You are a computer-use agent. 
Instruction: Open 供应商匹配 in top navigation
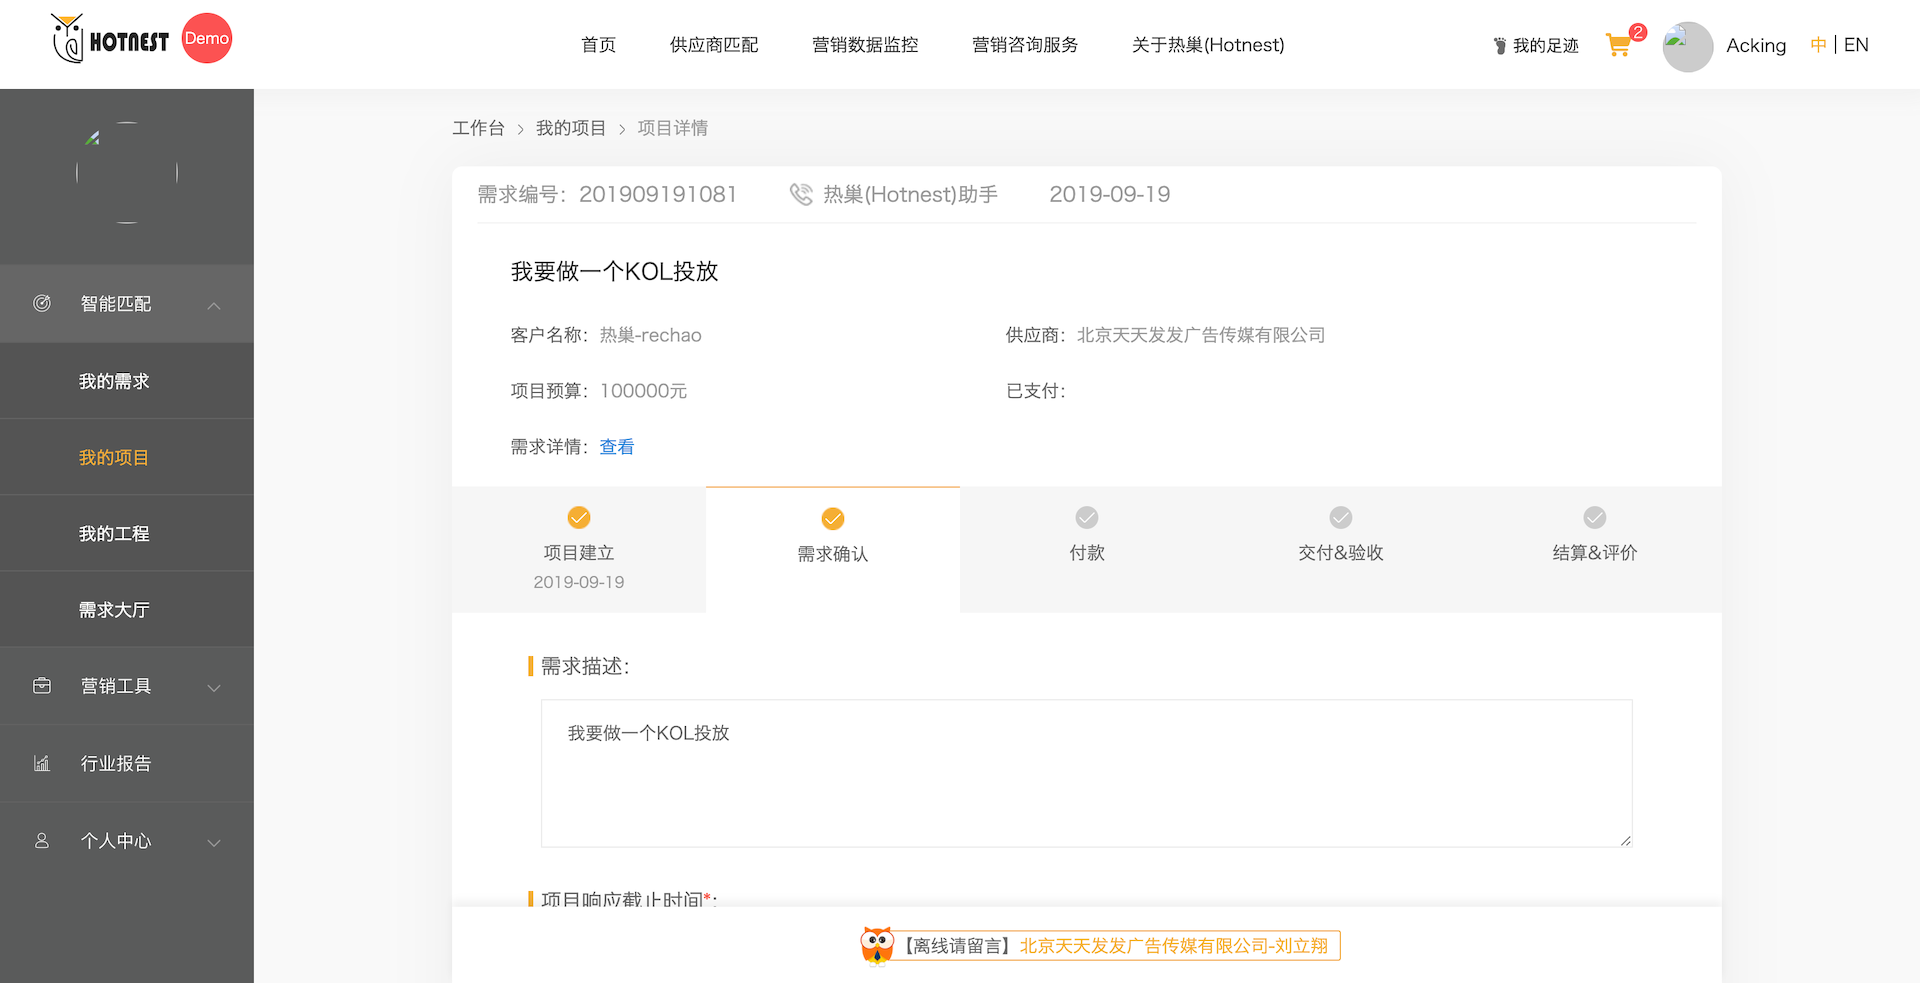tap(714, 45)
